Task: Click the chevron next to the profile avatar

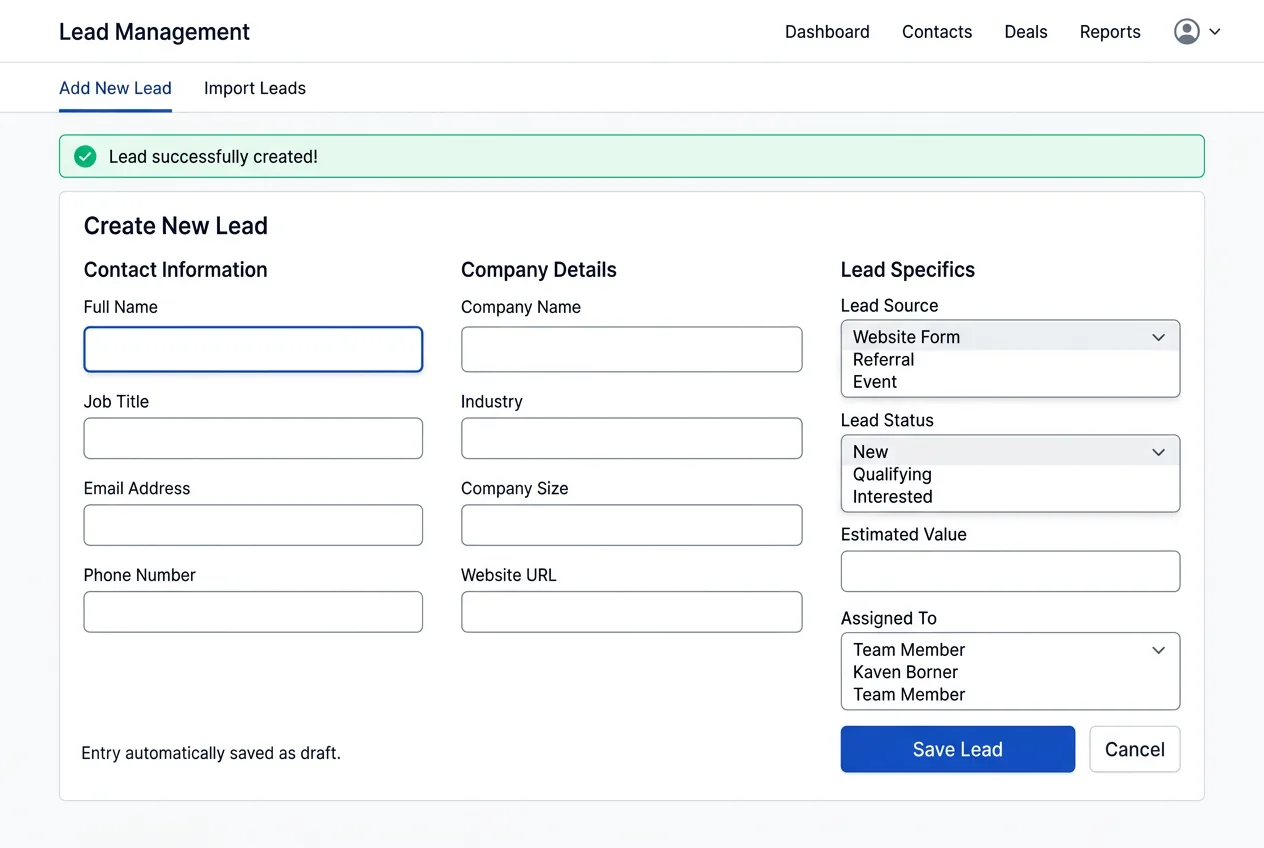Action: 1216,31
